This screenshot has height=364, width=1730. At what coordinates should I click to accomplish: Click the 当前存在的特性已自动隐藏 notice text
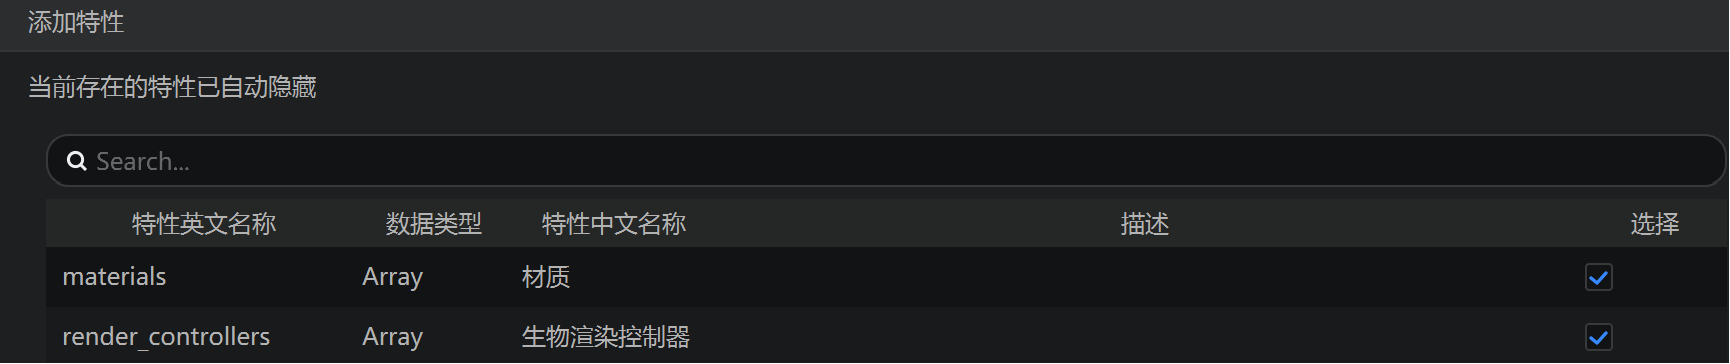pos(172,87)
